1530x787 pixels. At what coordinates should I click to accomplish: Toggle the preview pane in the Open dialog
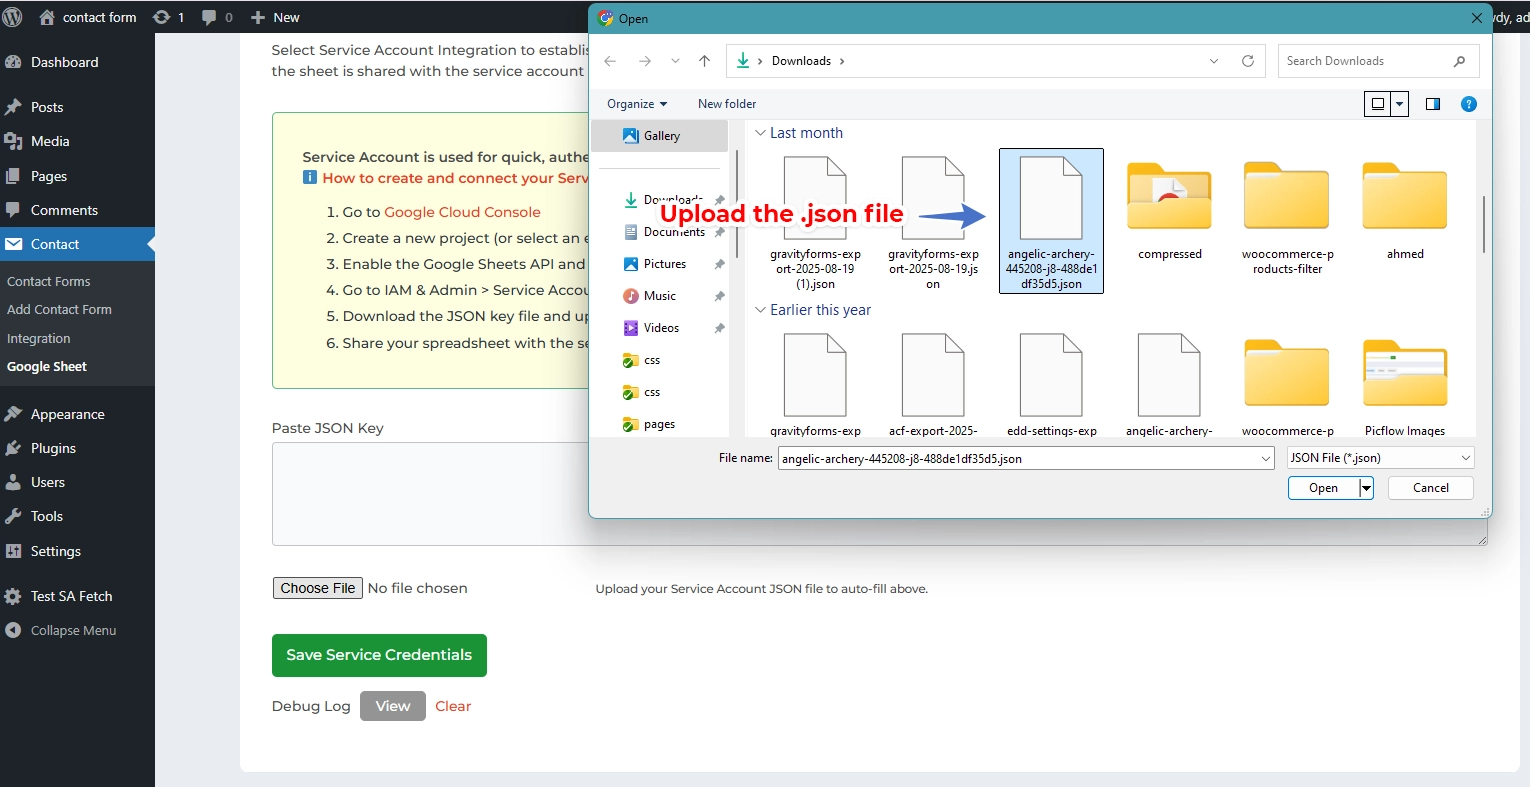pos(1432,103)
